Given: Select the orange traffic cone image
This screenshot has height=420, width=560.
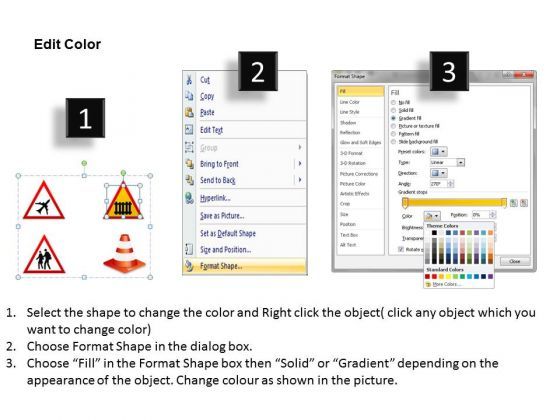Looking at the screenshot, I should click(124, 253).
